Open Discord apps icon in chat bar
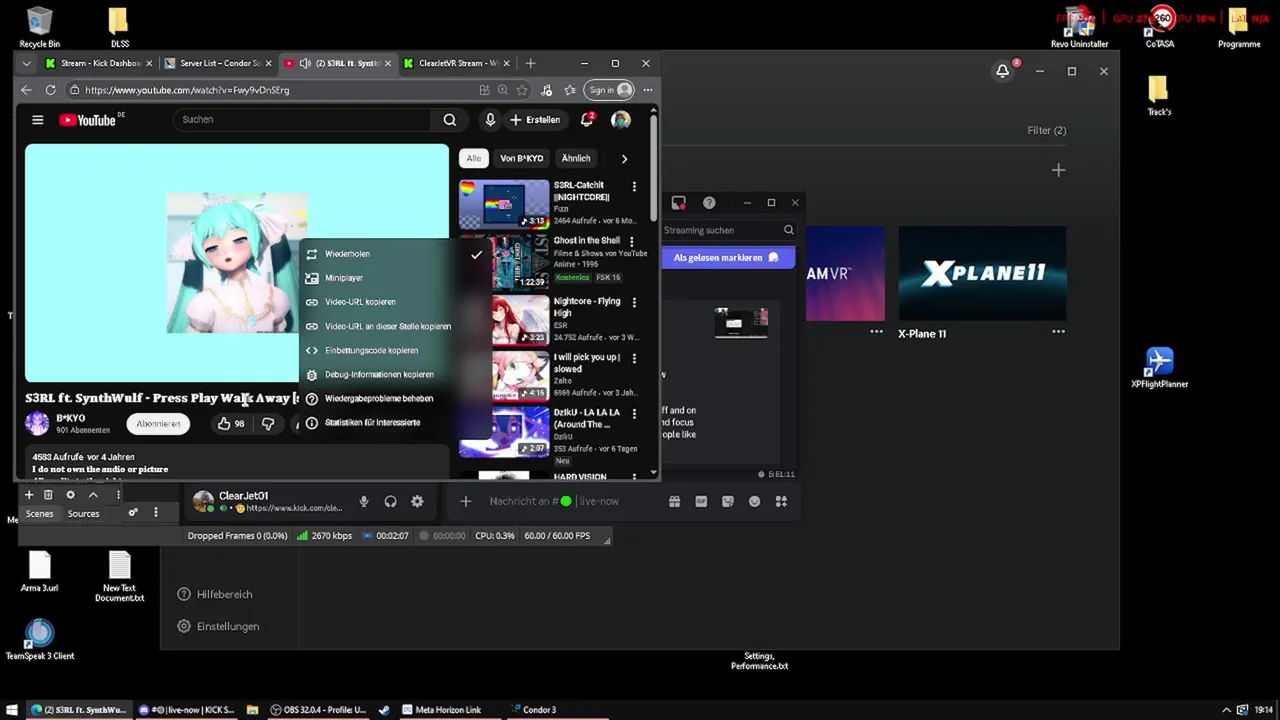1280x720 pixels. pos(781,501)
